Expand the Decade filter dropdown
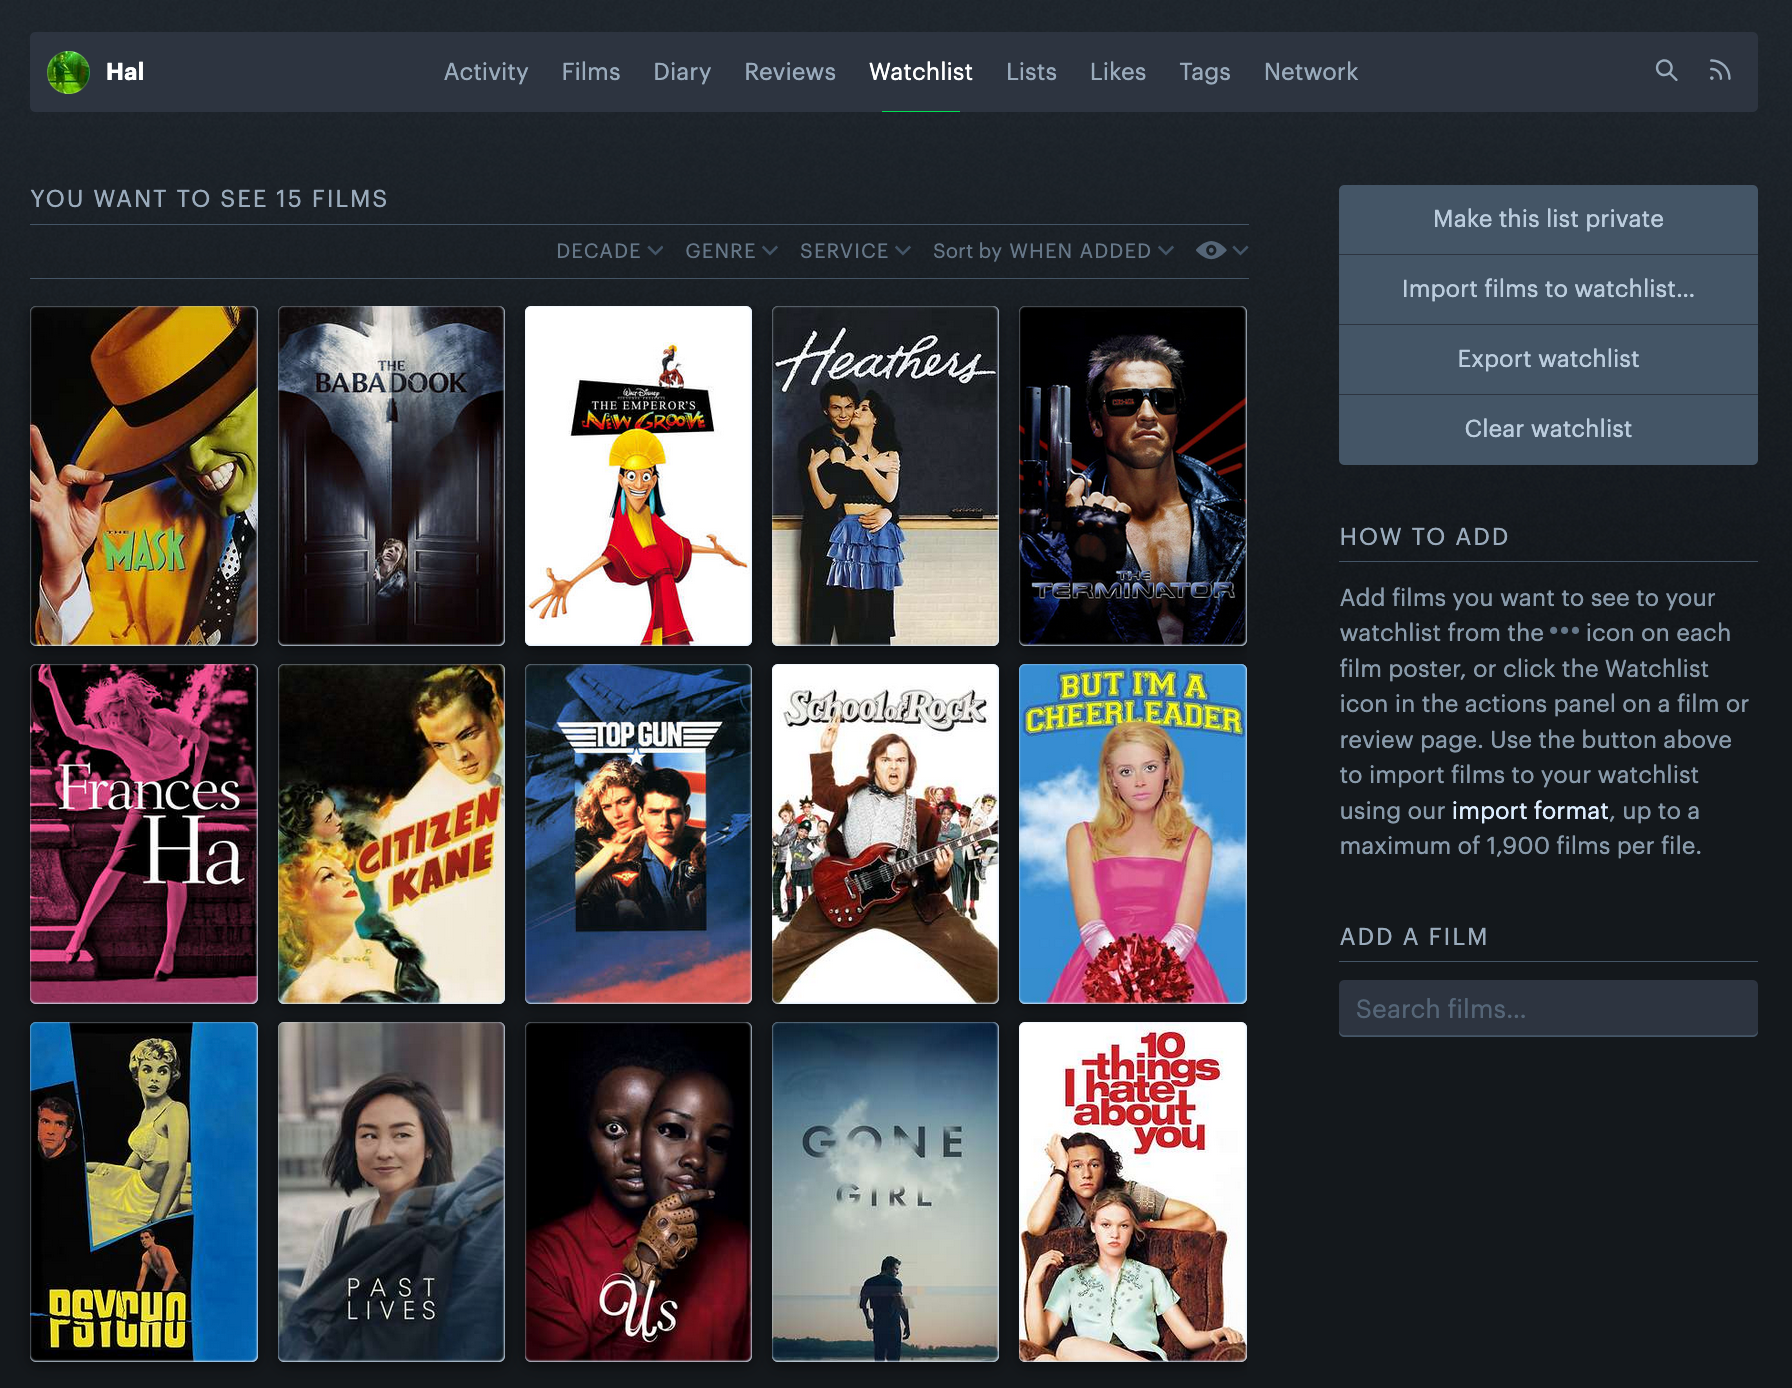Image resolution: width=1792 pixels, height=1388 pixels. (608, 251)
